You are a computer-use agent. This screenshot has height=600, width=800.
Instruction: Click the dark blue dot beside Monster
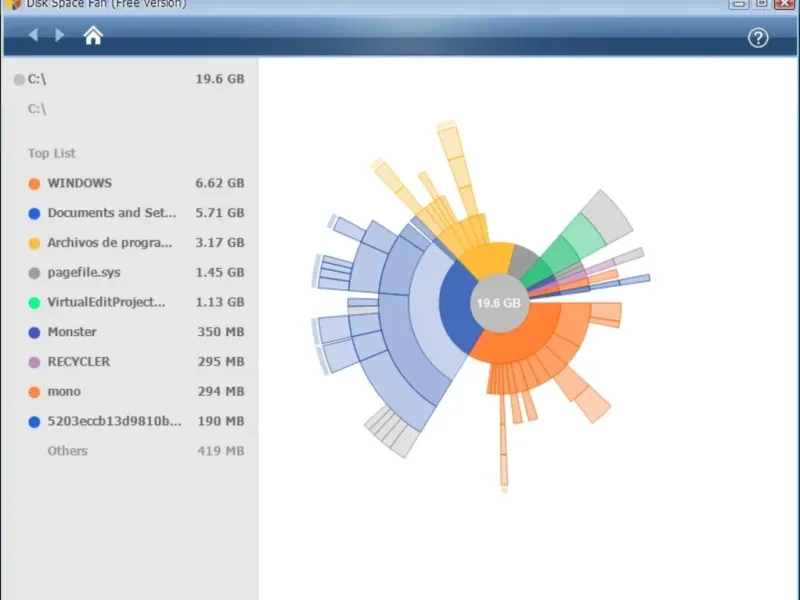34,333
